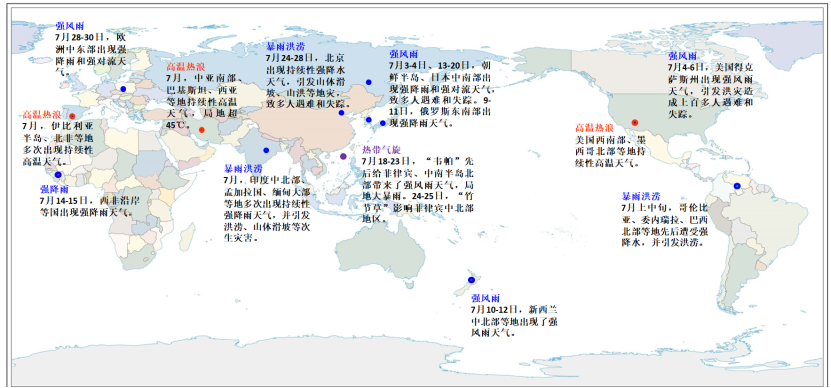The image size is (831, 388).
Task: Select the blue marker on Venezuela
Action: click(x=737, y=186)
